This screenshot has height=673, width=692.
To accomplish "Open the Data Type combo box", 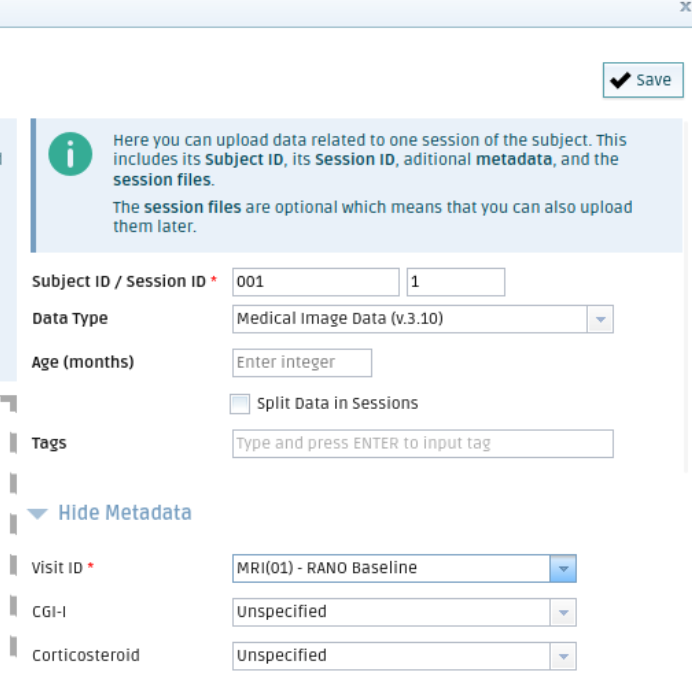I will click(410, 319).
